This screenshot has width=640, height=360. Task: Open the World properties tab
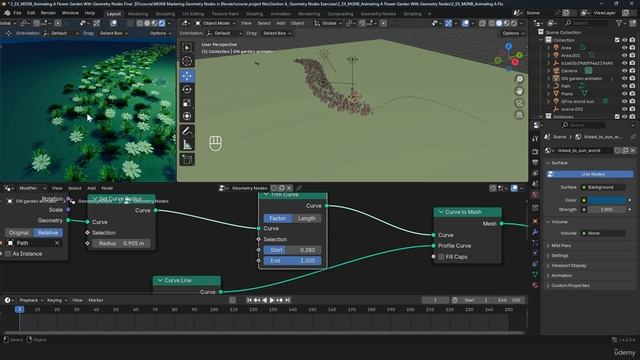[535, 195]
